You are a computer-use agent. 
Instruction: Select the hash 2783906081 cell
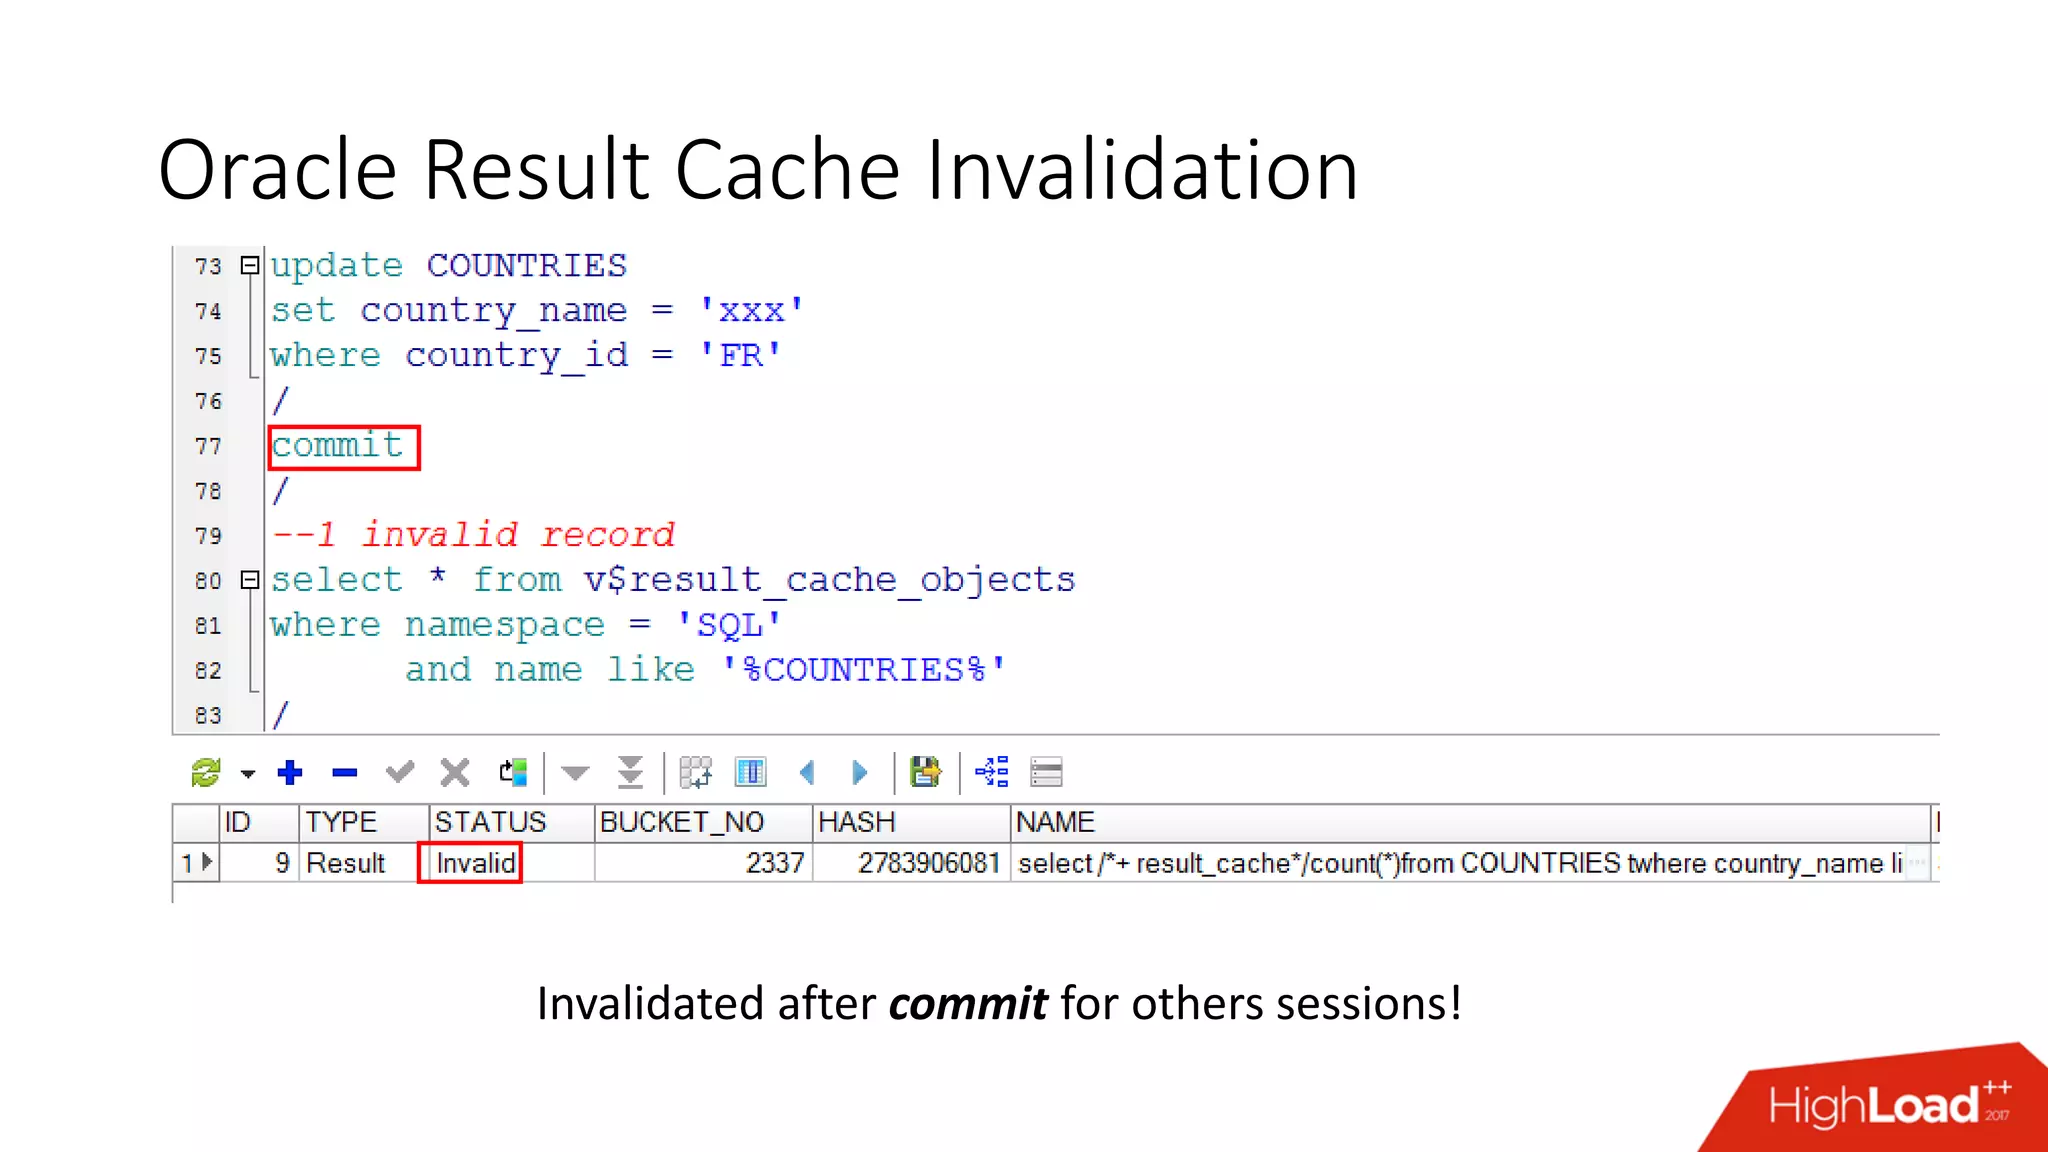pyautogui.click(x=912, y=863)
